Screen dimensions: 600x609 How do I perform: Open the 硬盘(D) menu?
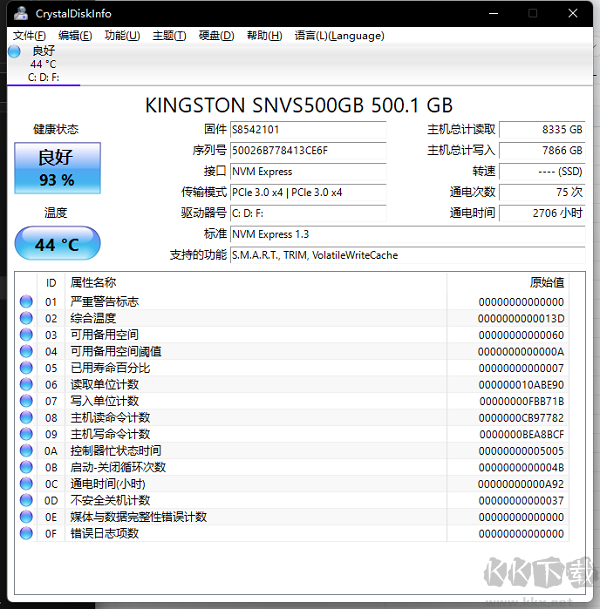click(216, 36)
